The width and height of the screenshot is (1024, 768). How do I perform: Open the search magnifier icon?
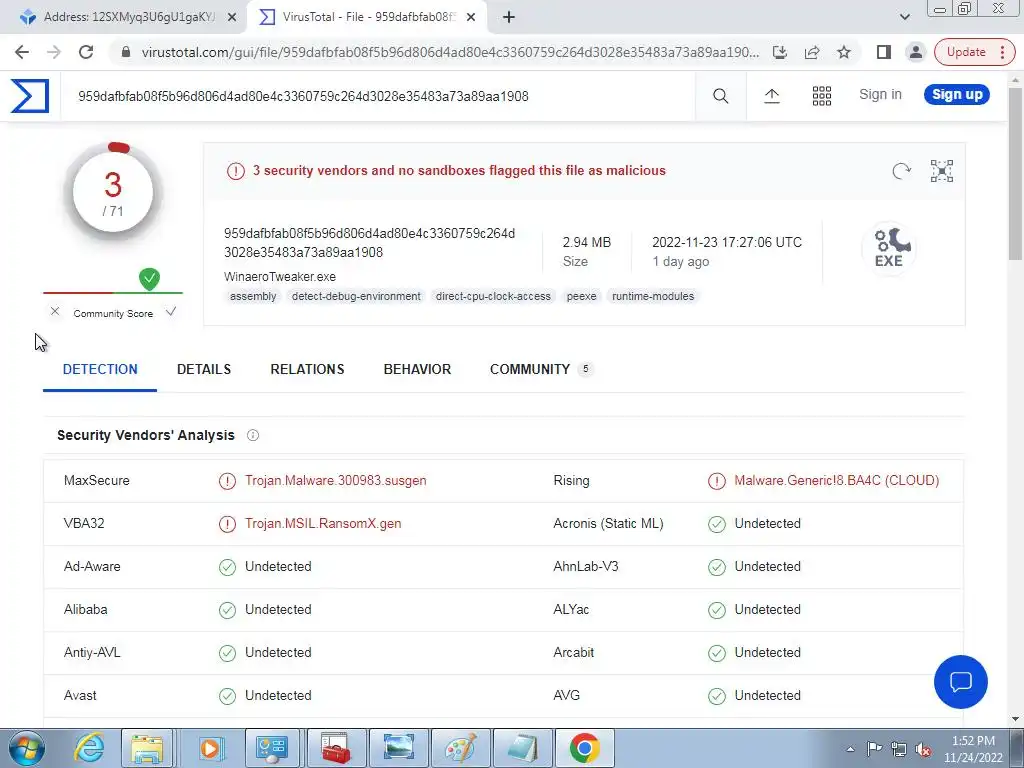pyautogui.click(x=720, y=96)
